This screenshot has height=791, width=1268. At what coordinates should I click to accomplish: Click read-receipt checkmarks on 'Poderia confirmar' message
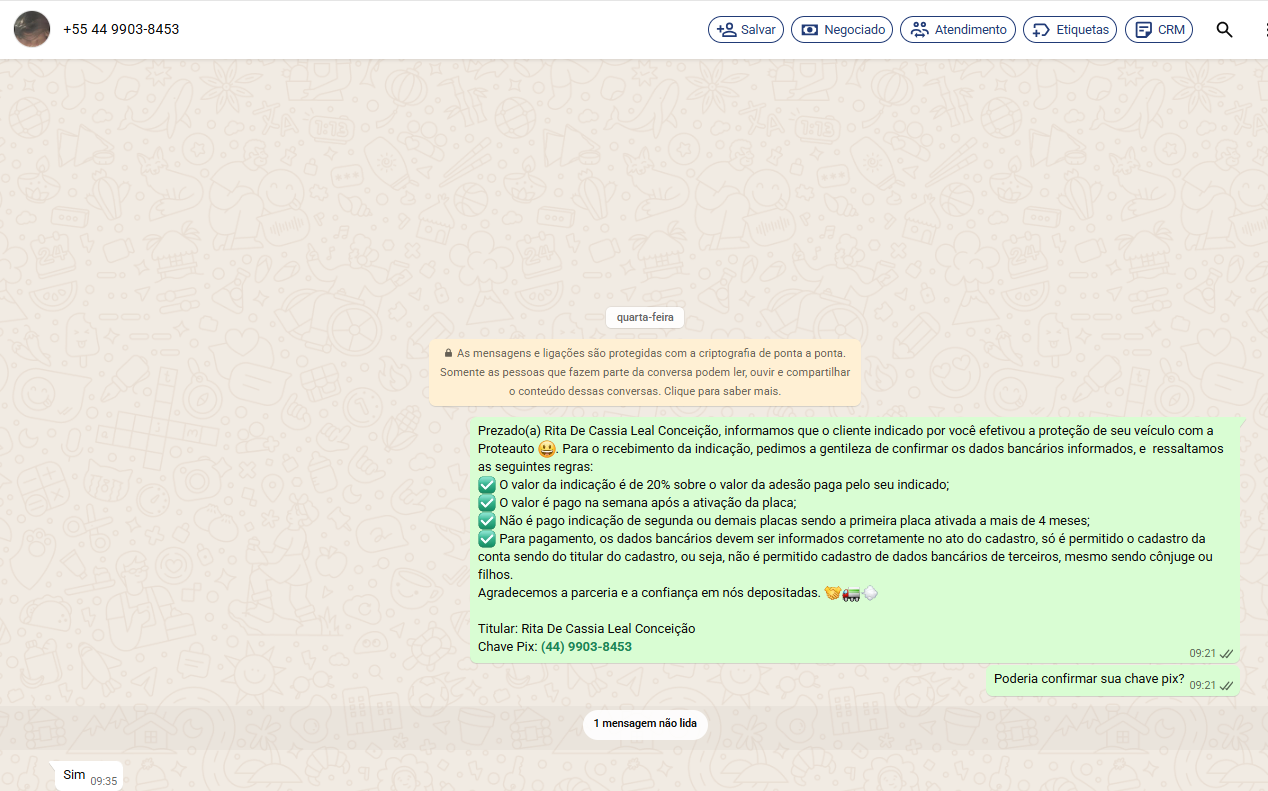click(1226, 685)
